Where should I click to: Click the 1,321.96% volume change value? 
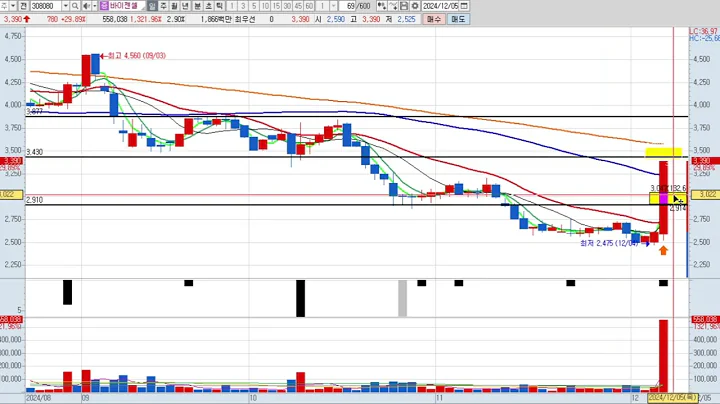pyautogui.click(x=146, y=19)
